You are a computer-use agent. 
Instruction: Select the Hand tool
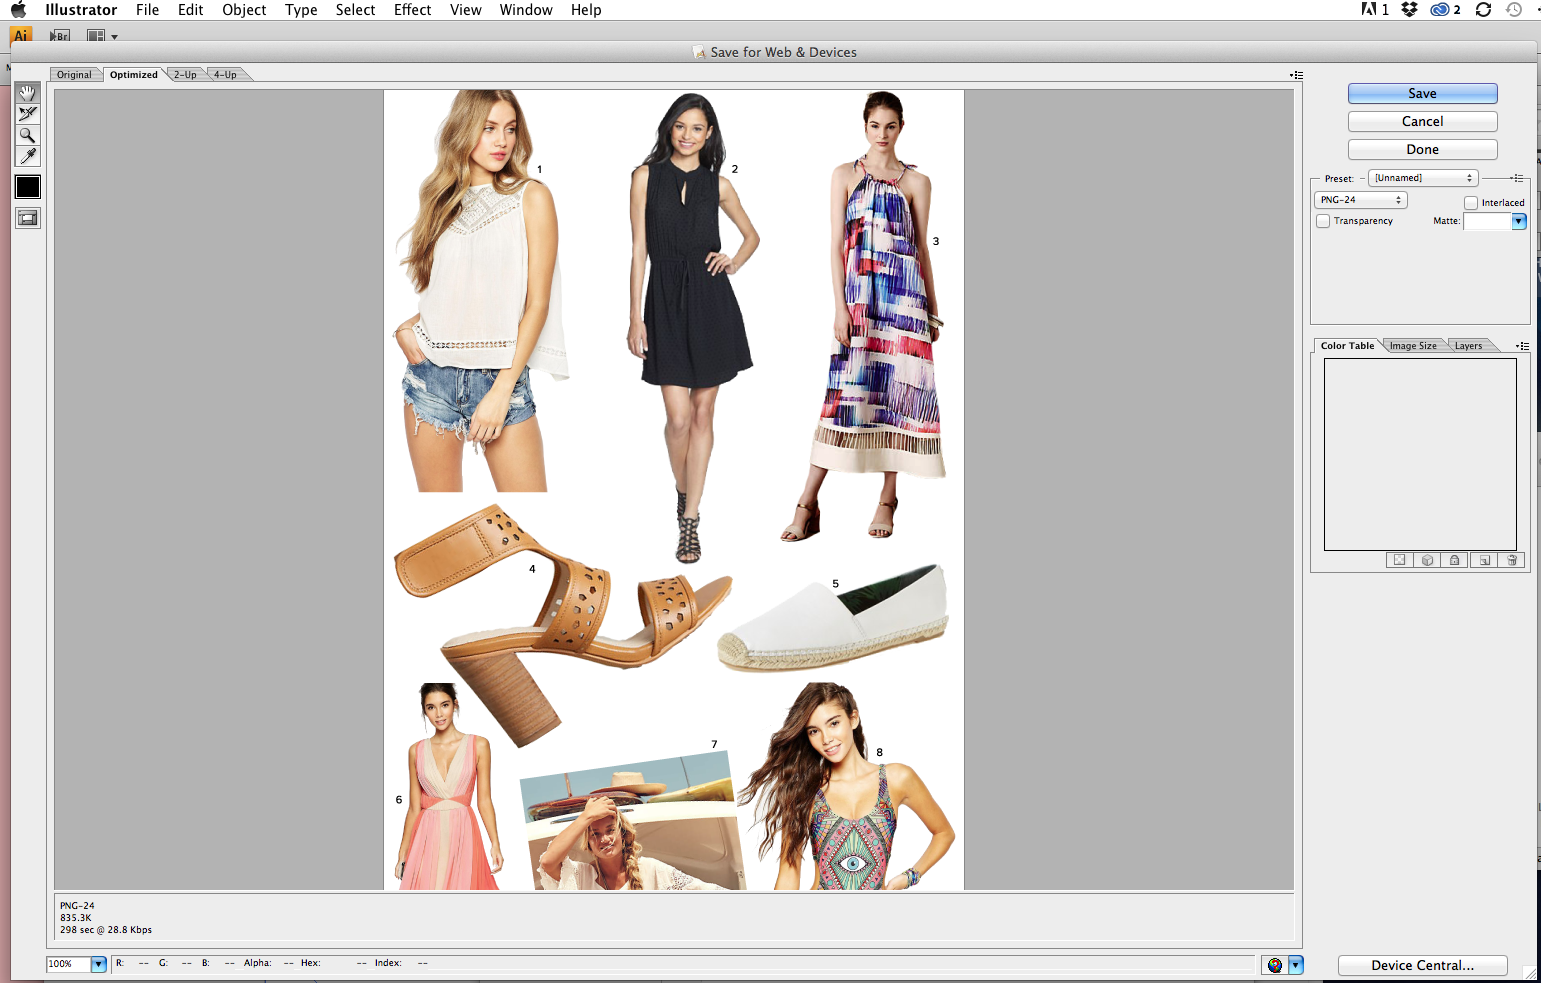(x=28, y=93)
